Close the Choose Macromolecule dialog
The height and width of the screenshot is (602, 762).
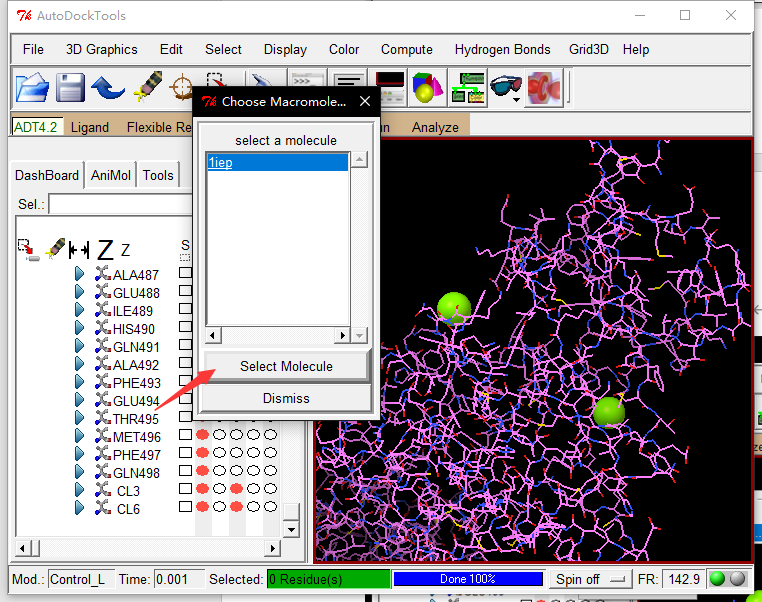365,101
